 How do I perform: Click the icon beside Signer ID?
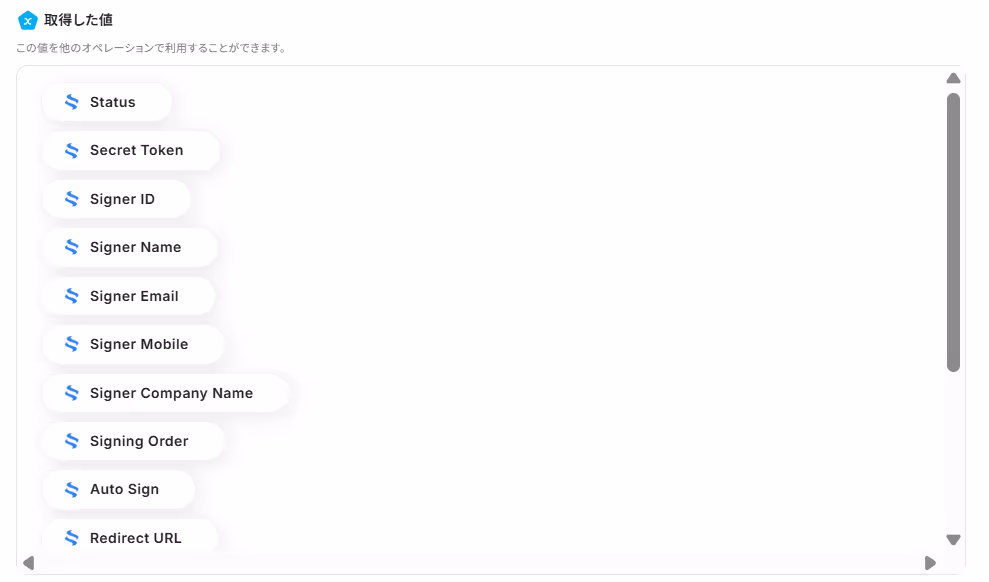(x=72, y=199)
